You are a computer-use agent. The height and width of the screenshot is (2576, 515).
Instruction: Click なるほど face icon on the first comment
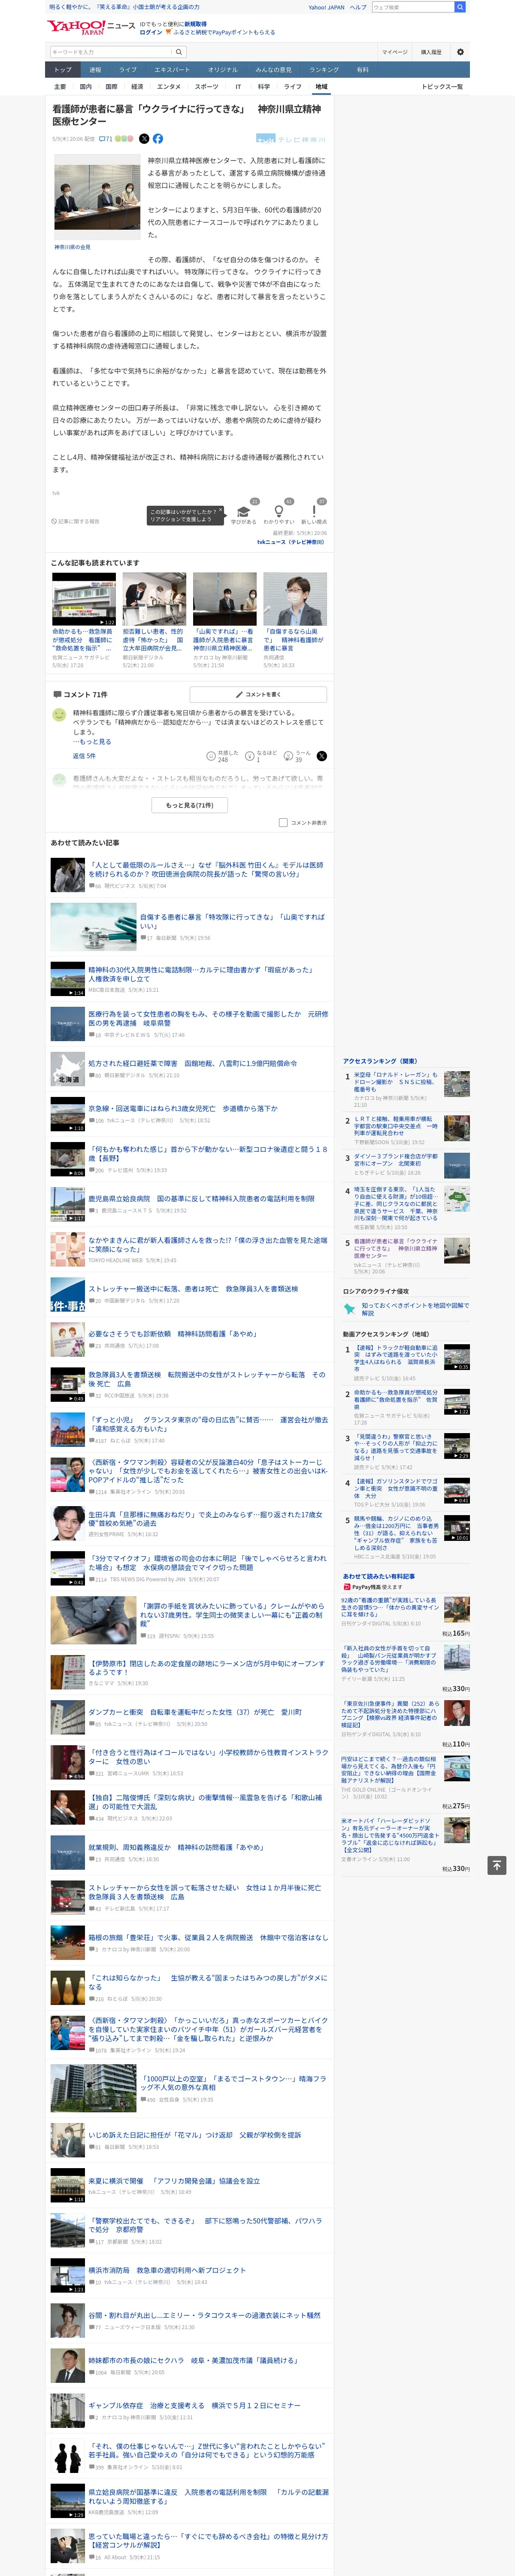(250, 756)
